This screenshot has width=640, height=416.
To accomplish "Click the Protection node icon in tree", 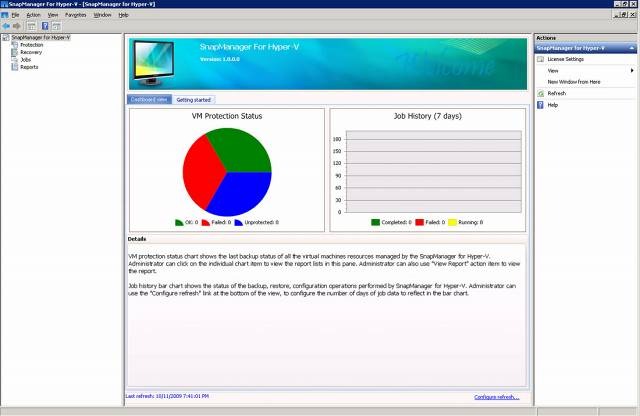I will [x=15, y=45].
